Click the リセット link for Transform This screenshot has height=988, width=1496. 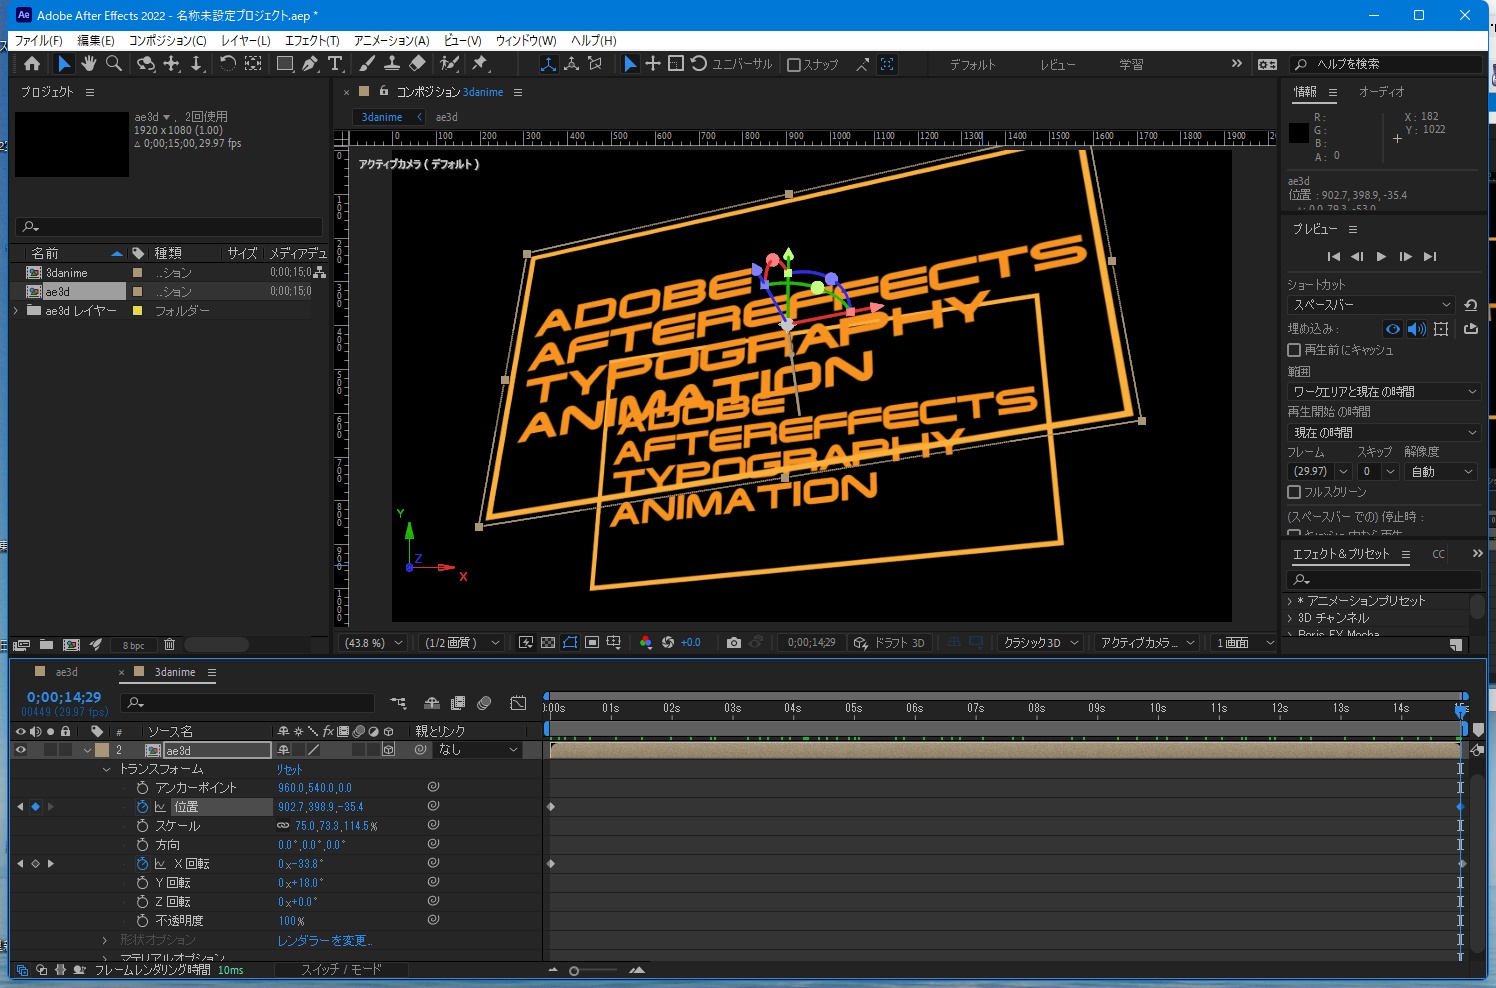(289, 769)
